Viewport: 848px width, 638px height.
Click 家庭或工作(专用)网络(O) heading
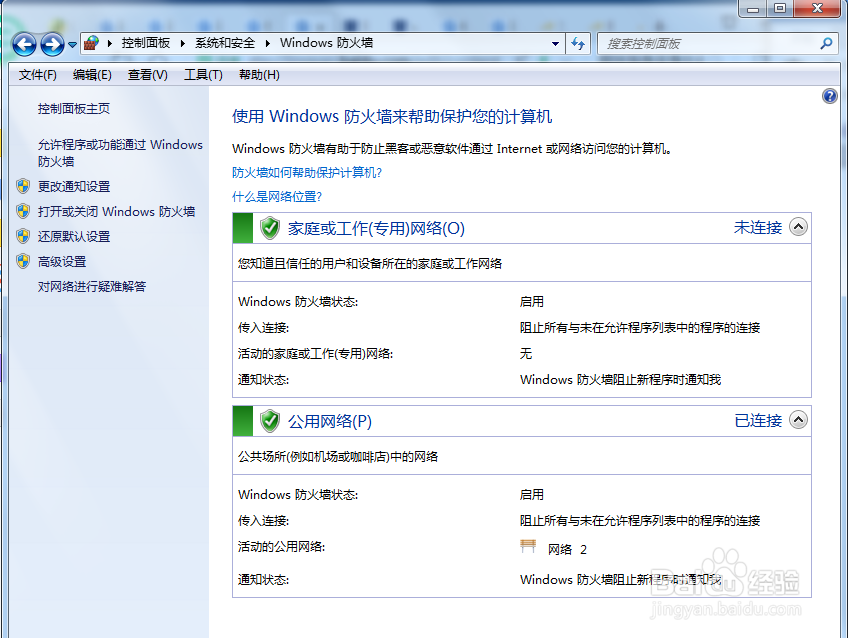[x=376, y=228]
